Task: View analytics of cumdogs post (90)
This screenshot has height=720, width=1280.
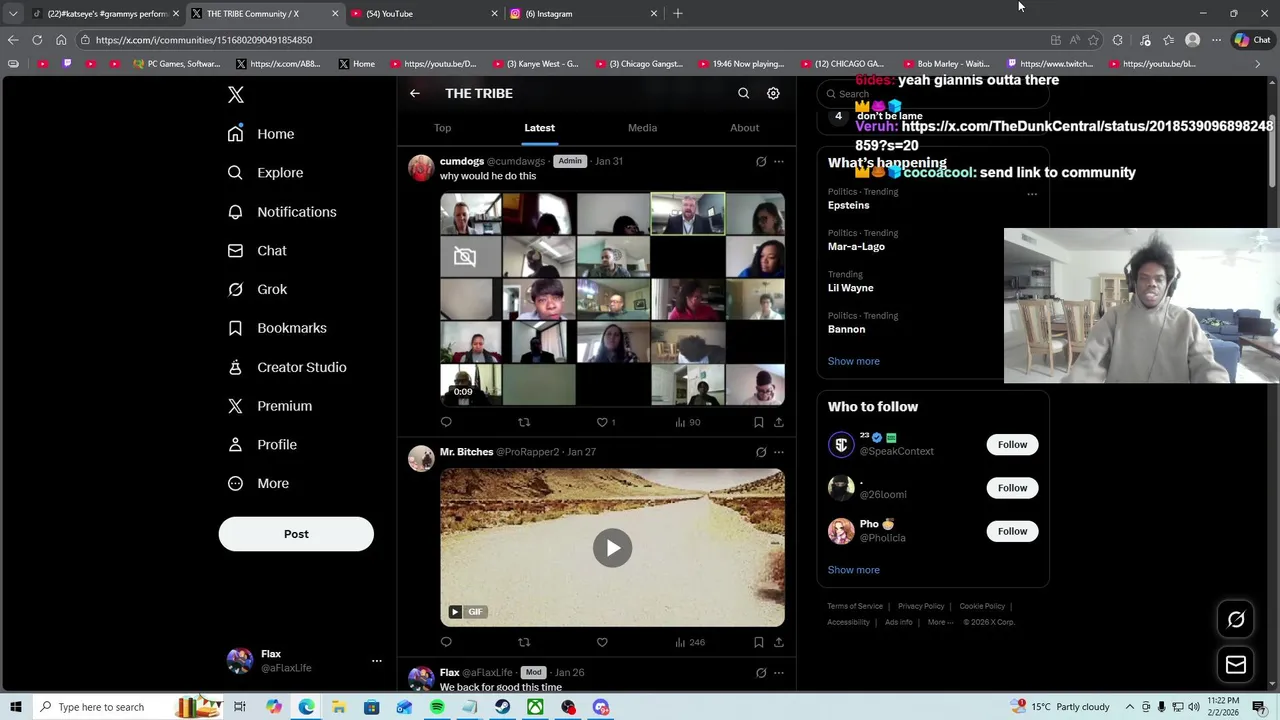Action: [687, 422]
